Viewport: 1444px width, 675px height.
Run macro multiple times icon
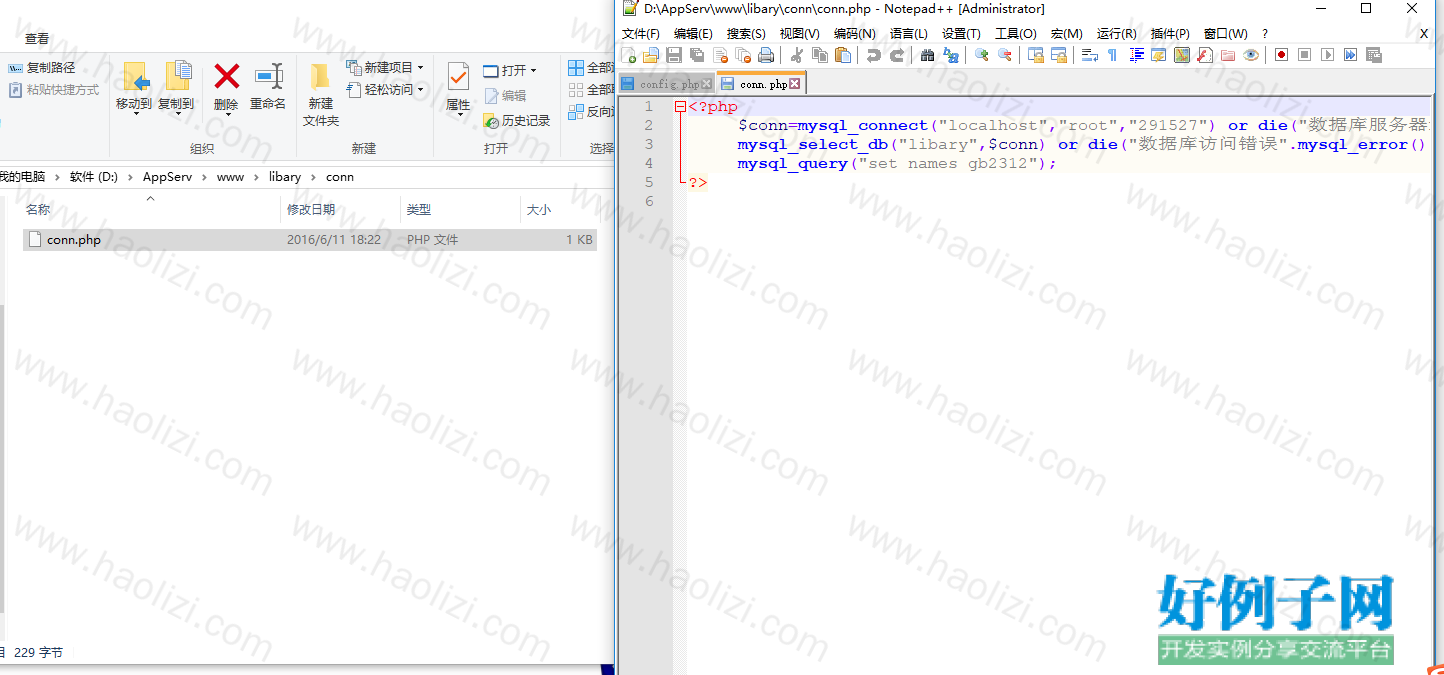(x=1351, y=55)
